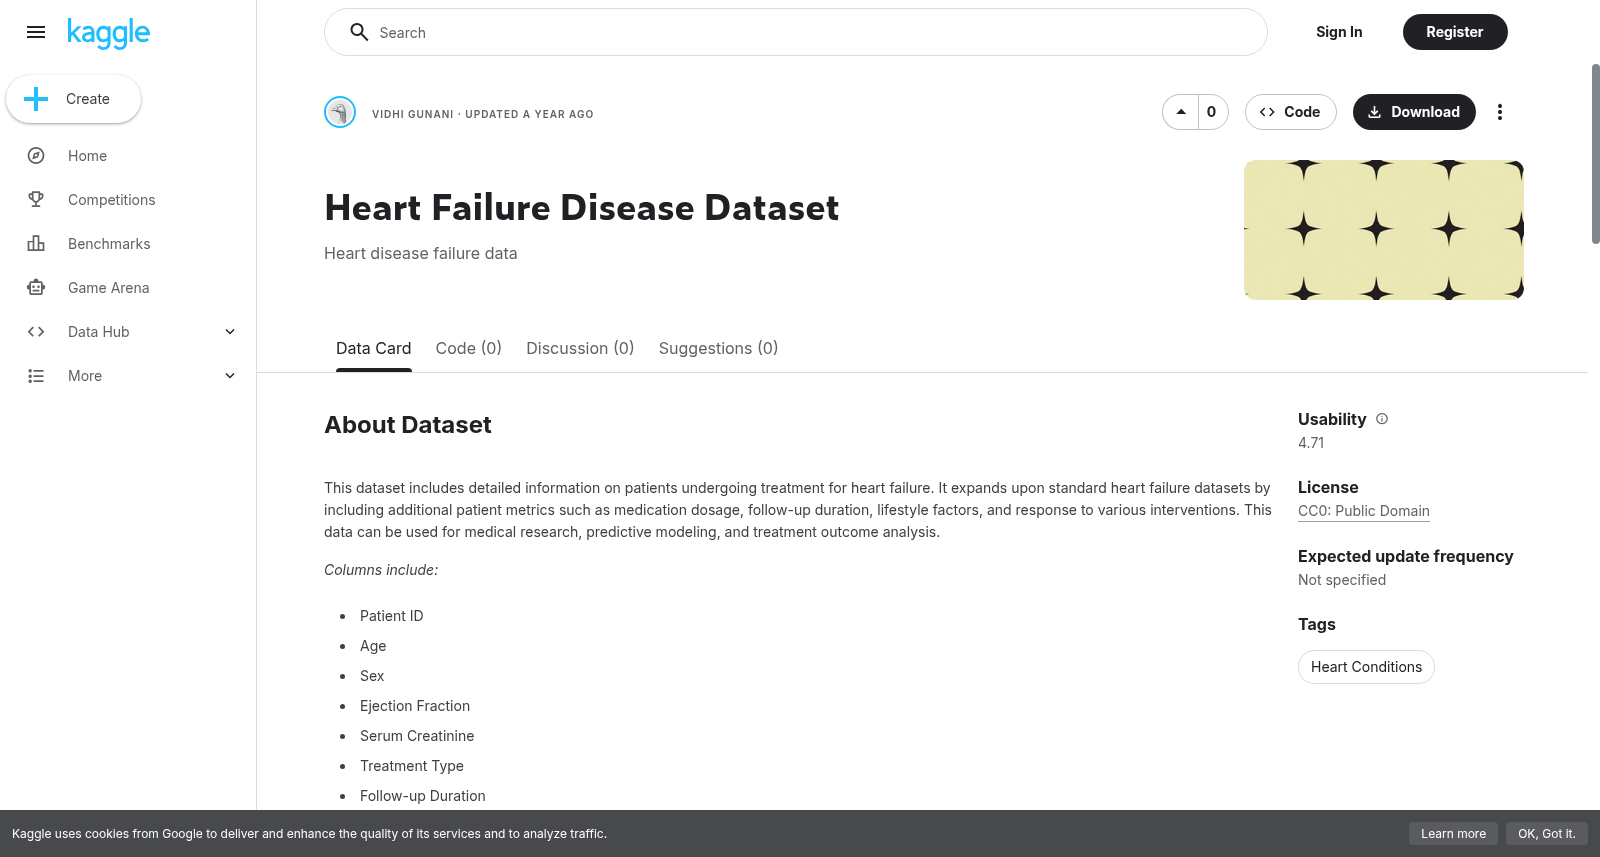Click the Kaggle logo
Viewport: 1600px width, 857px height.
tap(108, 33)
